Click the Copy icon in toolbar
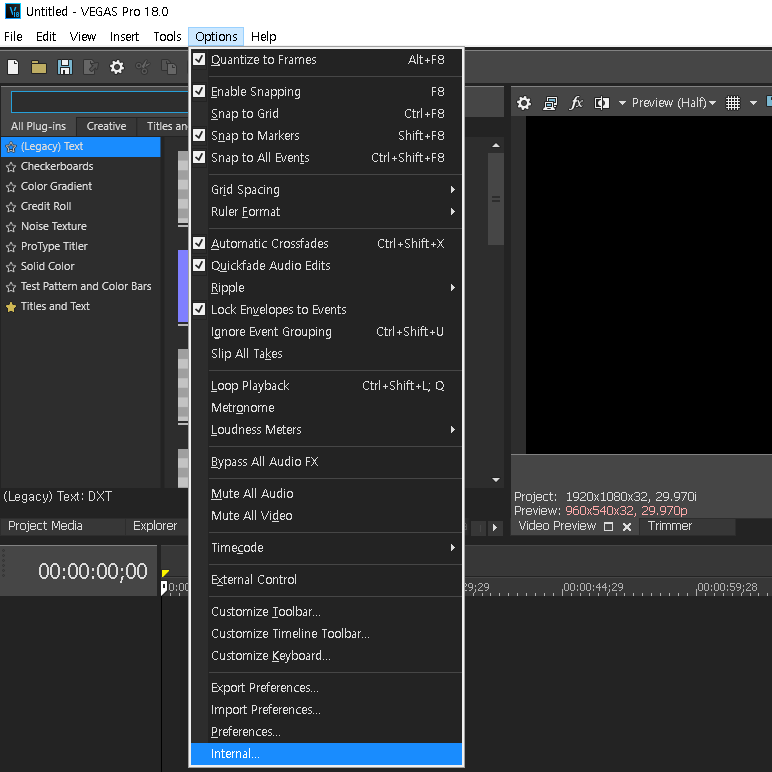The width and height of the screenshot is (772, 772). pyautogui.click(x=169, y=67)
